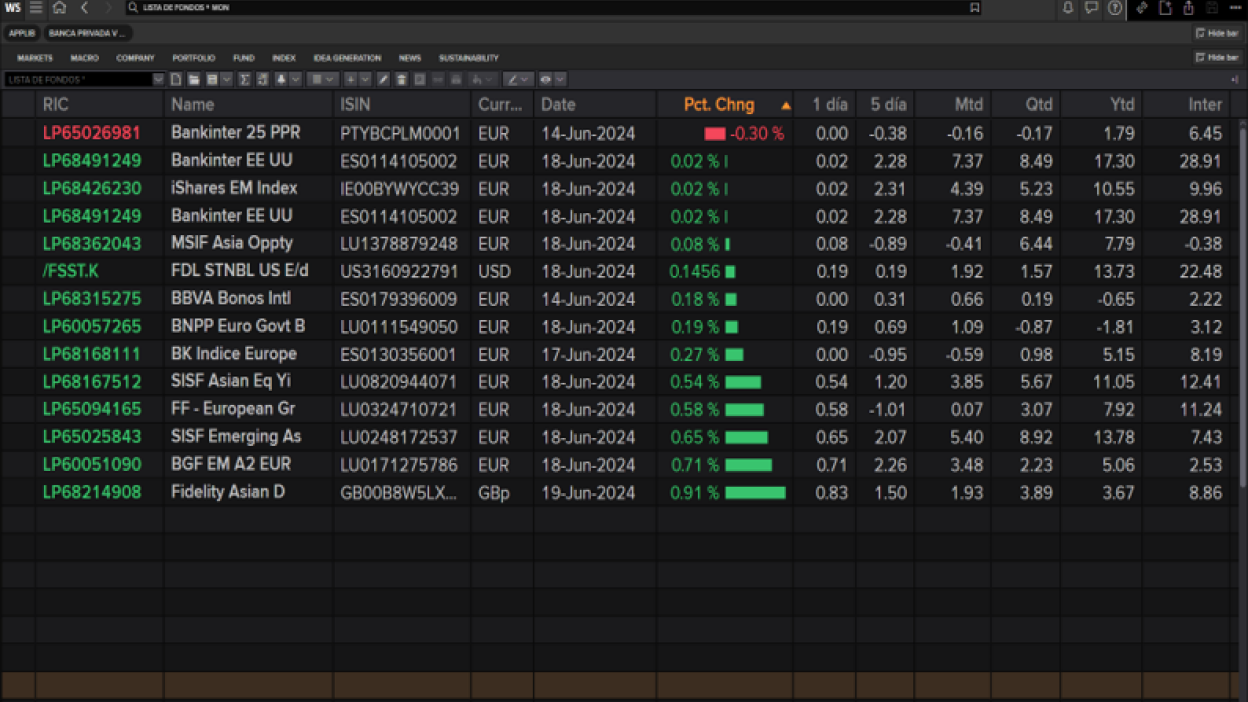This screenshot has height=702, width=1248.
Task: Expand the add (plus) dropdown arrow
Action: click(365, 79)
